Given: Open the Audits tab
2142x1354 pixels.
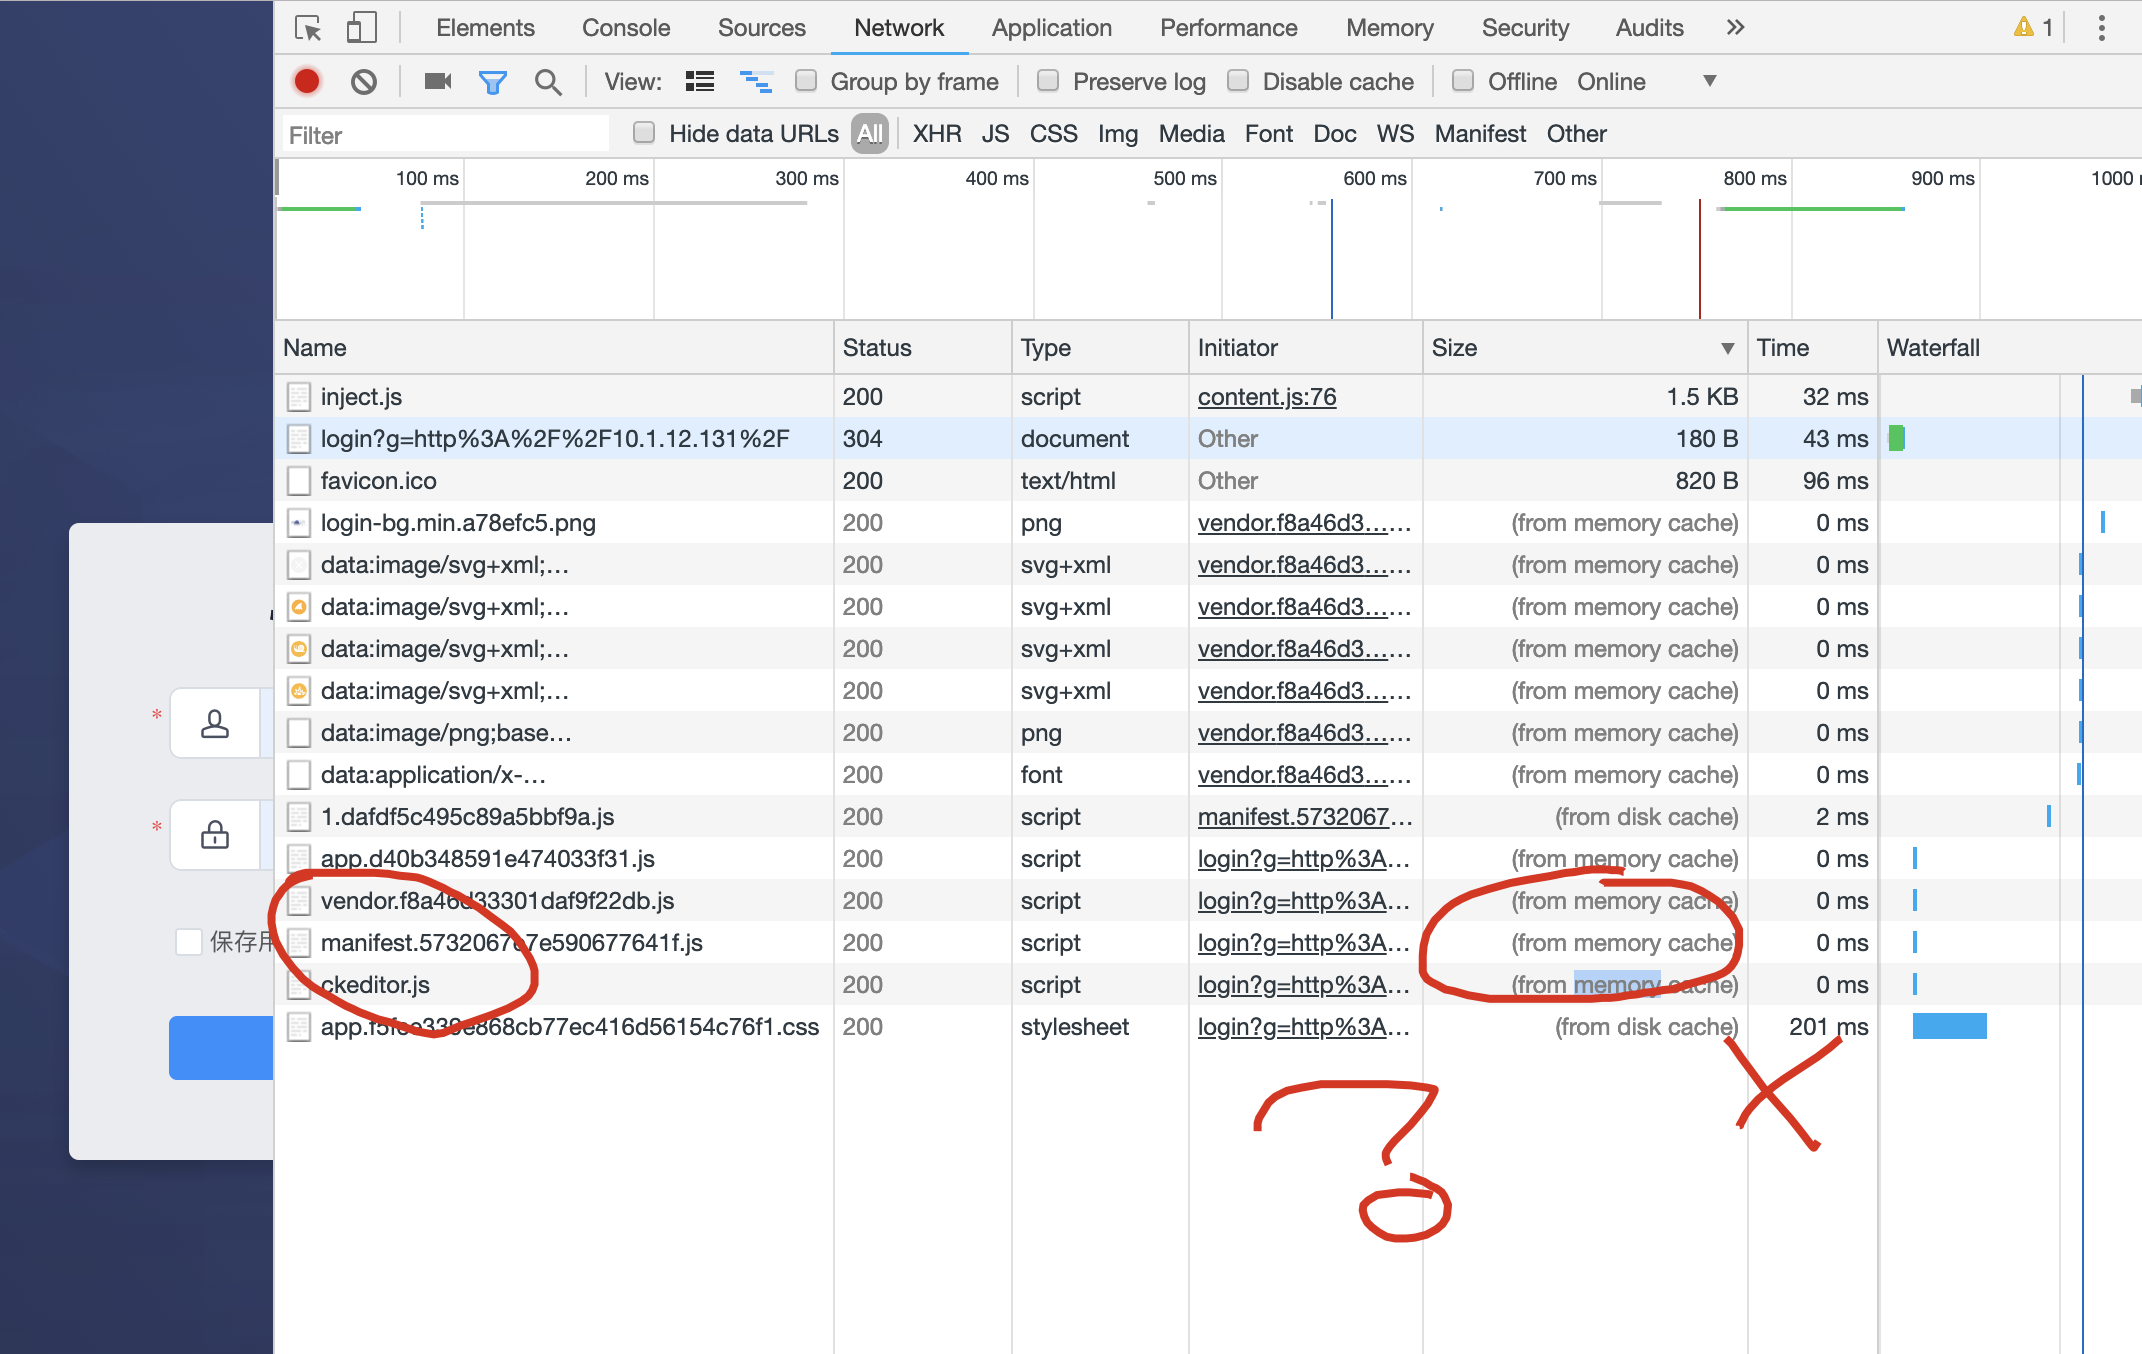Looking at the screenshot, I should [x=1650, y=28].
